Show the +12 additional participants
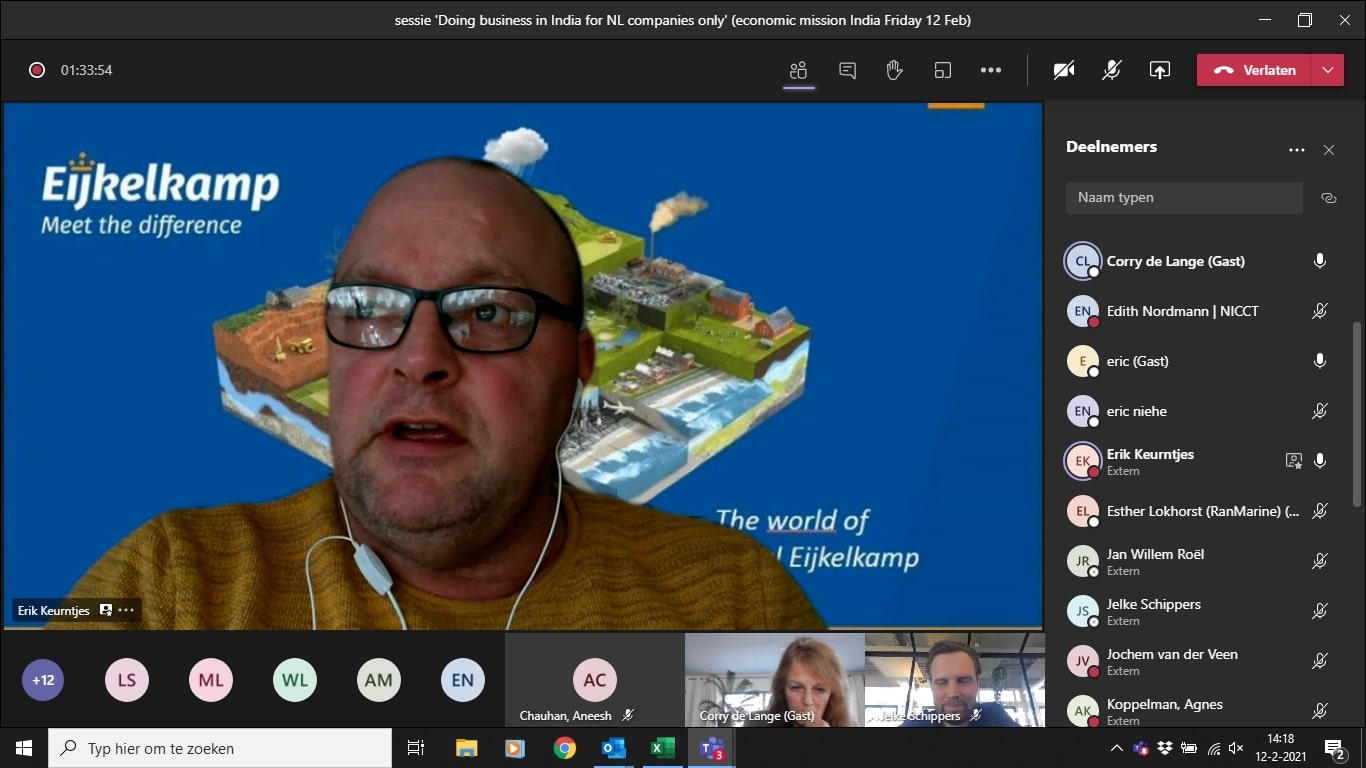1366x768 pixels. coord(43,680)
